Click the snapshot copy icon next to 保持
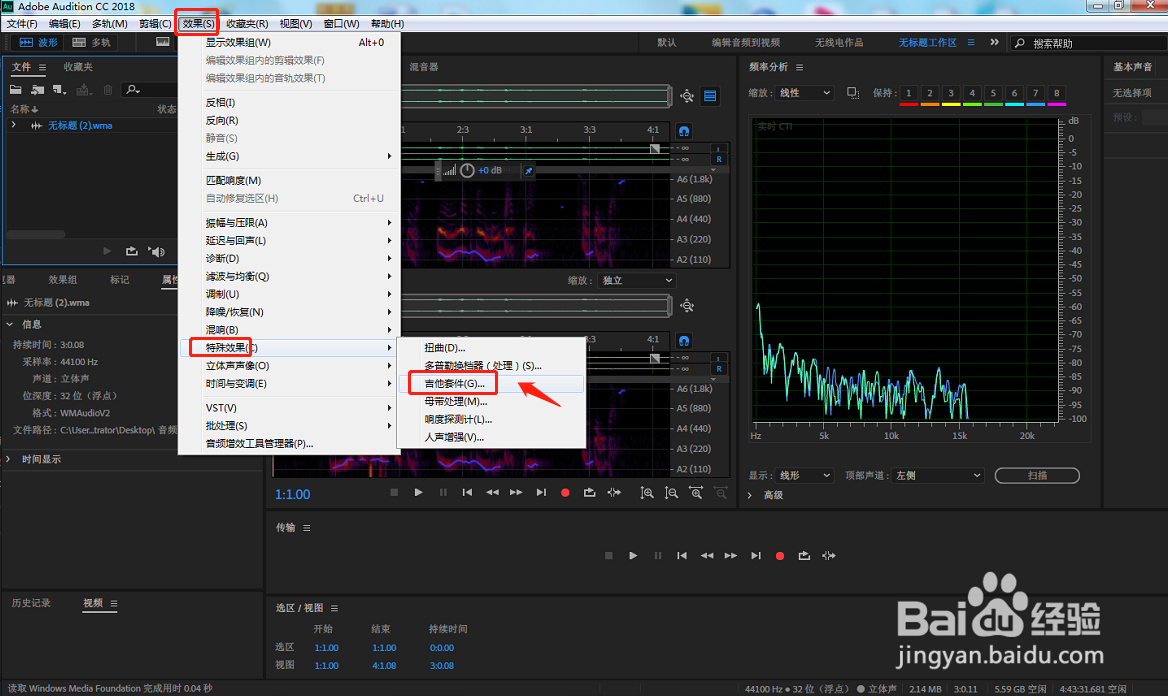Screen dimensions: 1168x696 coord(853,93)
